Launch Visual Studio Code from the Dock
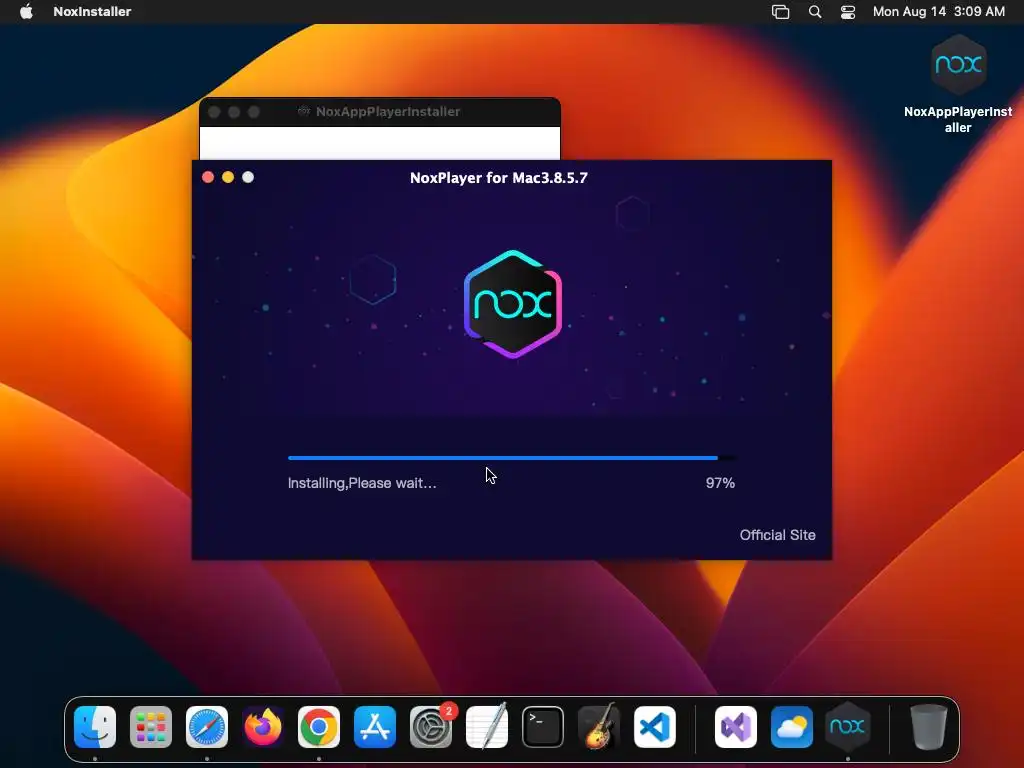This screenshot has width=1024, height=768. [655, 727]
